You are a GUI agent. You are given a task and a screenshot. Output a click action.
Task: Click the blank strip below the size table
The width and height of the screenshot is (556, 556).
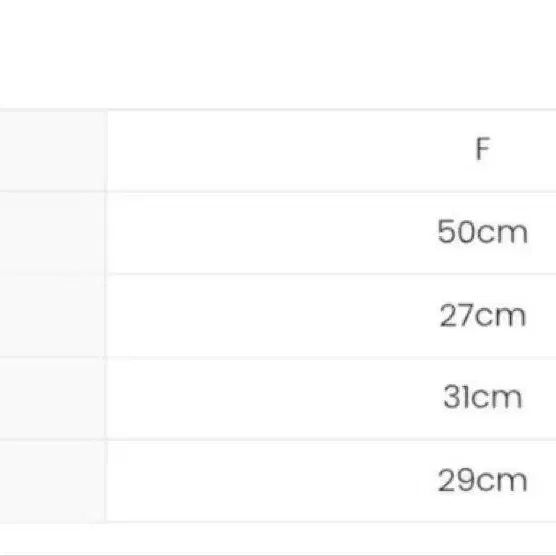tap(278, 538)
